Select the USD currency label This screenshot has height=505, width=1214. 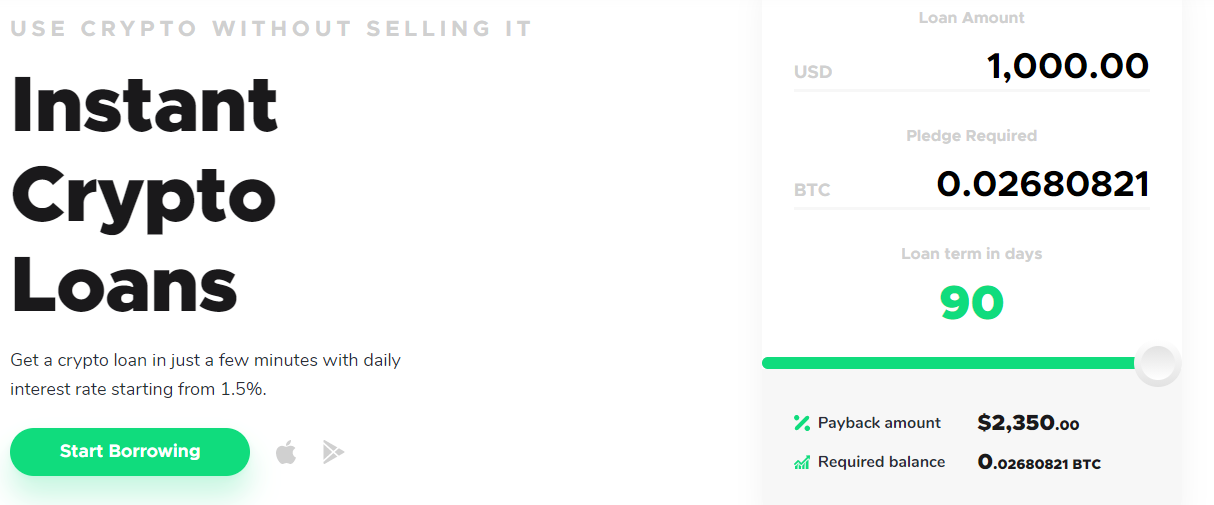(x=813, y=72)
